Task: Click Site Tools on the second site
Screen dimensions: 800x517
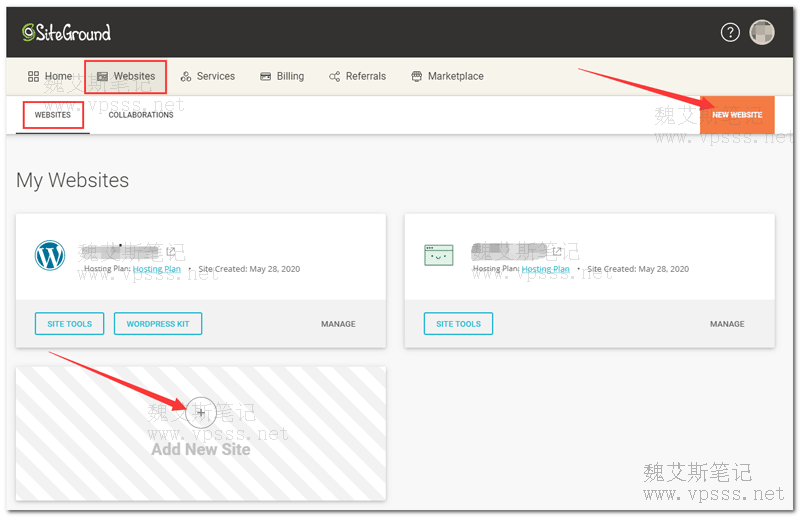Action: (458, 324)
